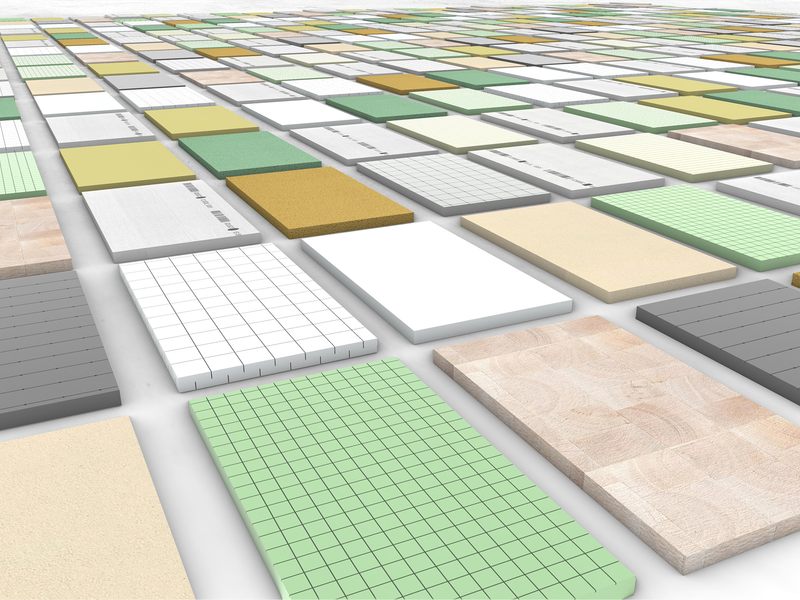The image size is (800, 600).
Task: Select the largest golden-brown cork panel
Action: tap(320, 201)
